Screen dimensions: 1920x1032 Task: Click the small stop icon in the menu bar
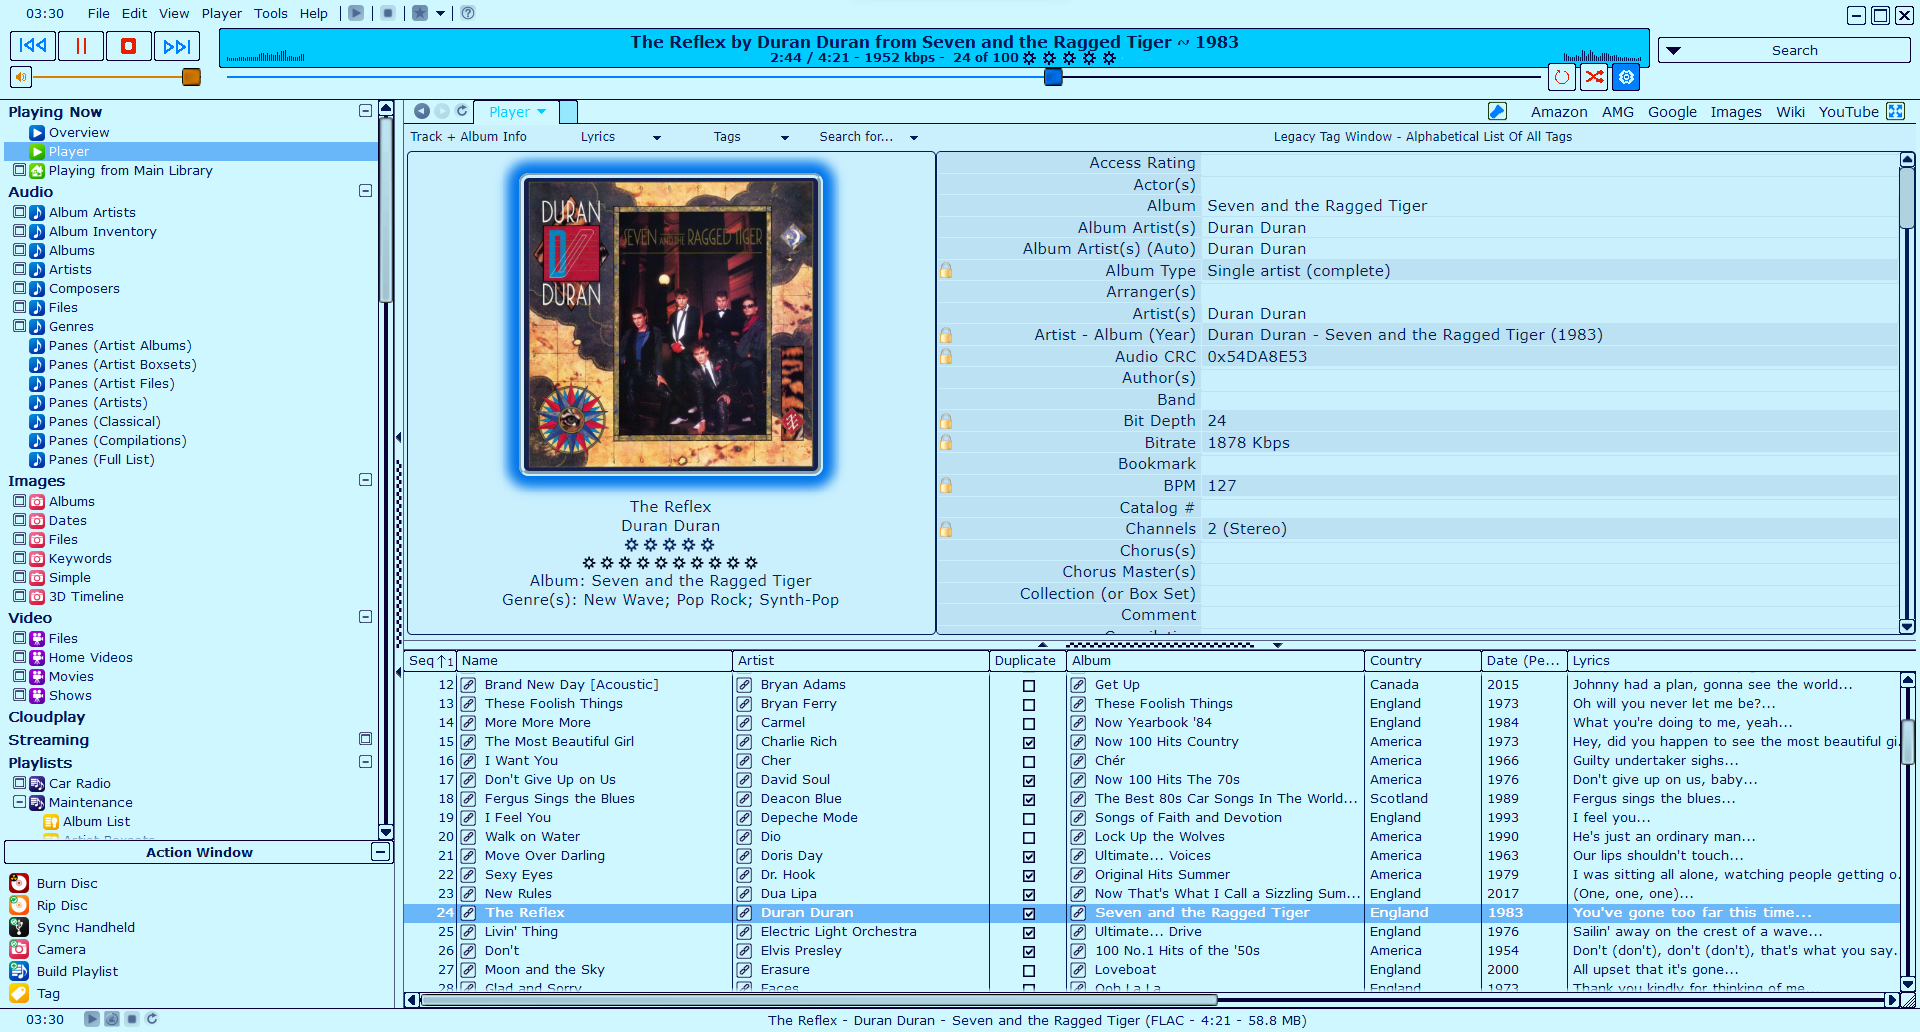388,13
